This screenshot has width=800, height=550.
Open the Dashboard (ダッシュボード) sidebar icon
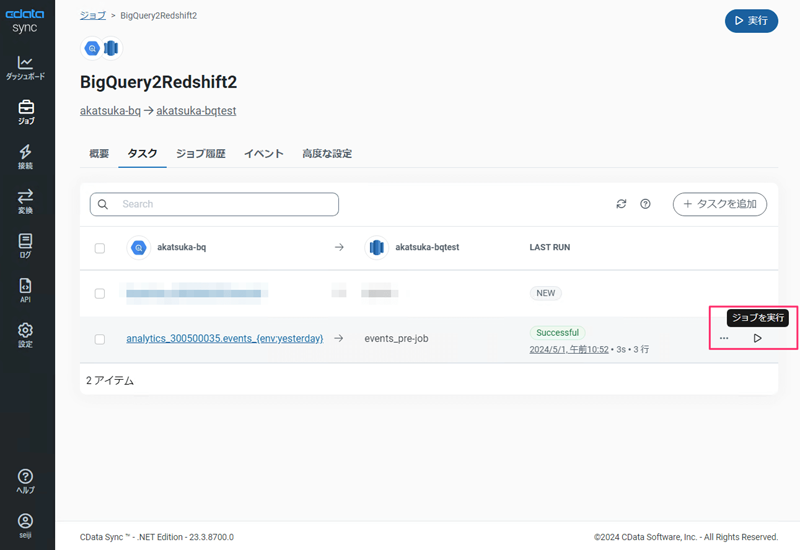(25, 68)
